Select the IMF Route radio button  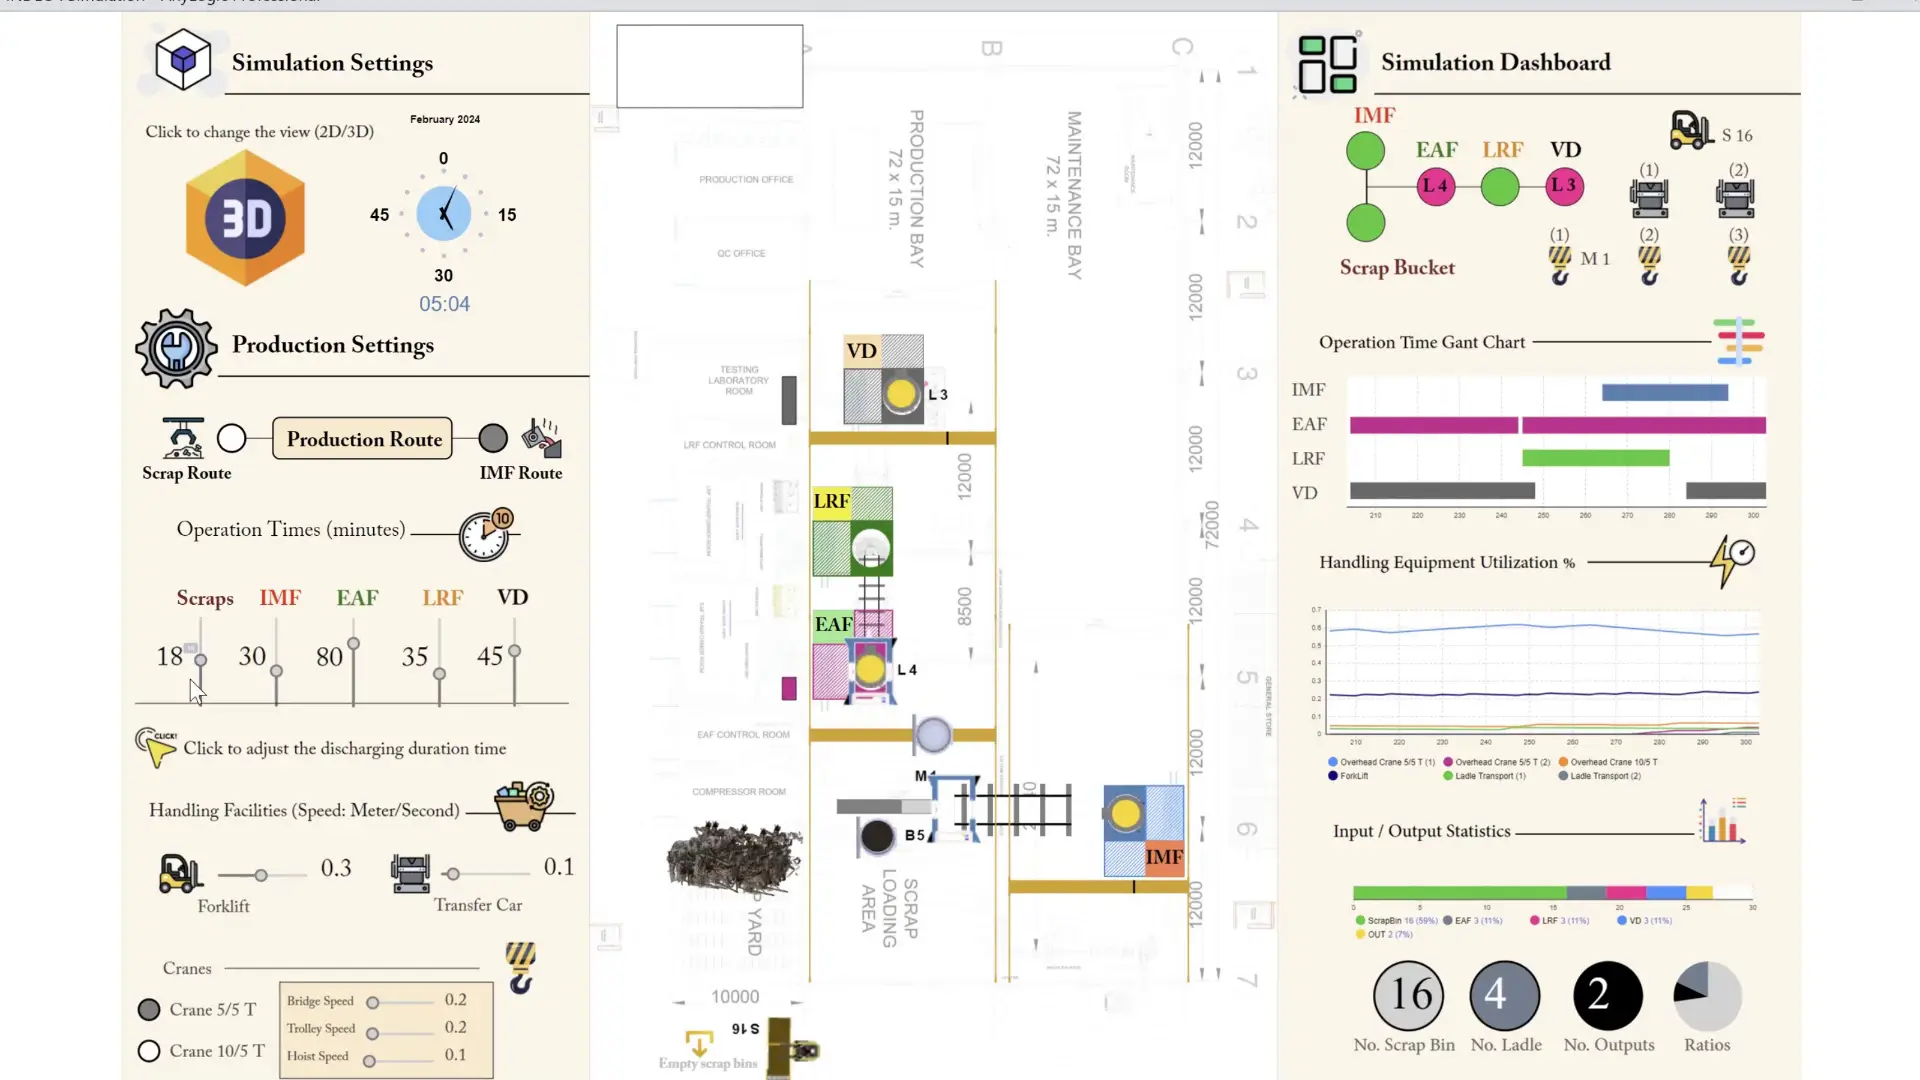493,438
